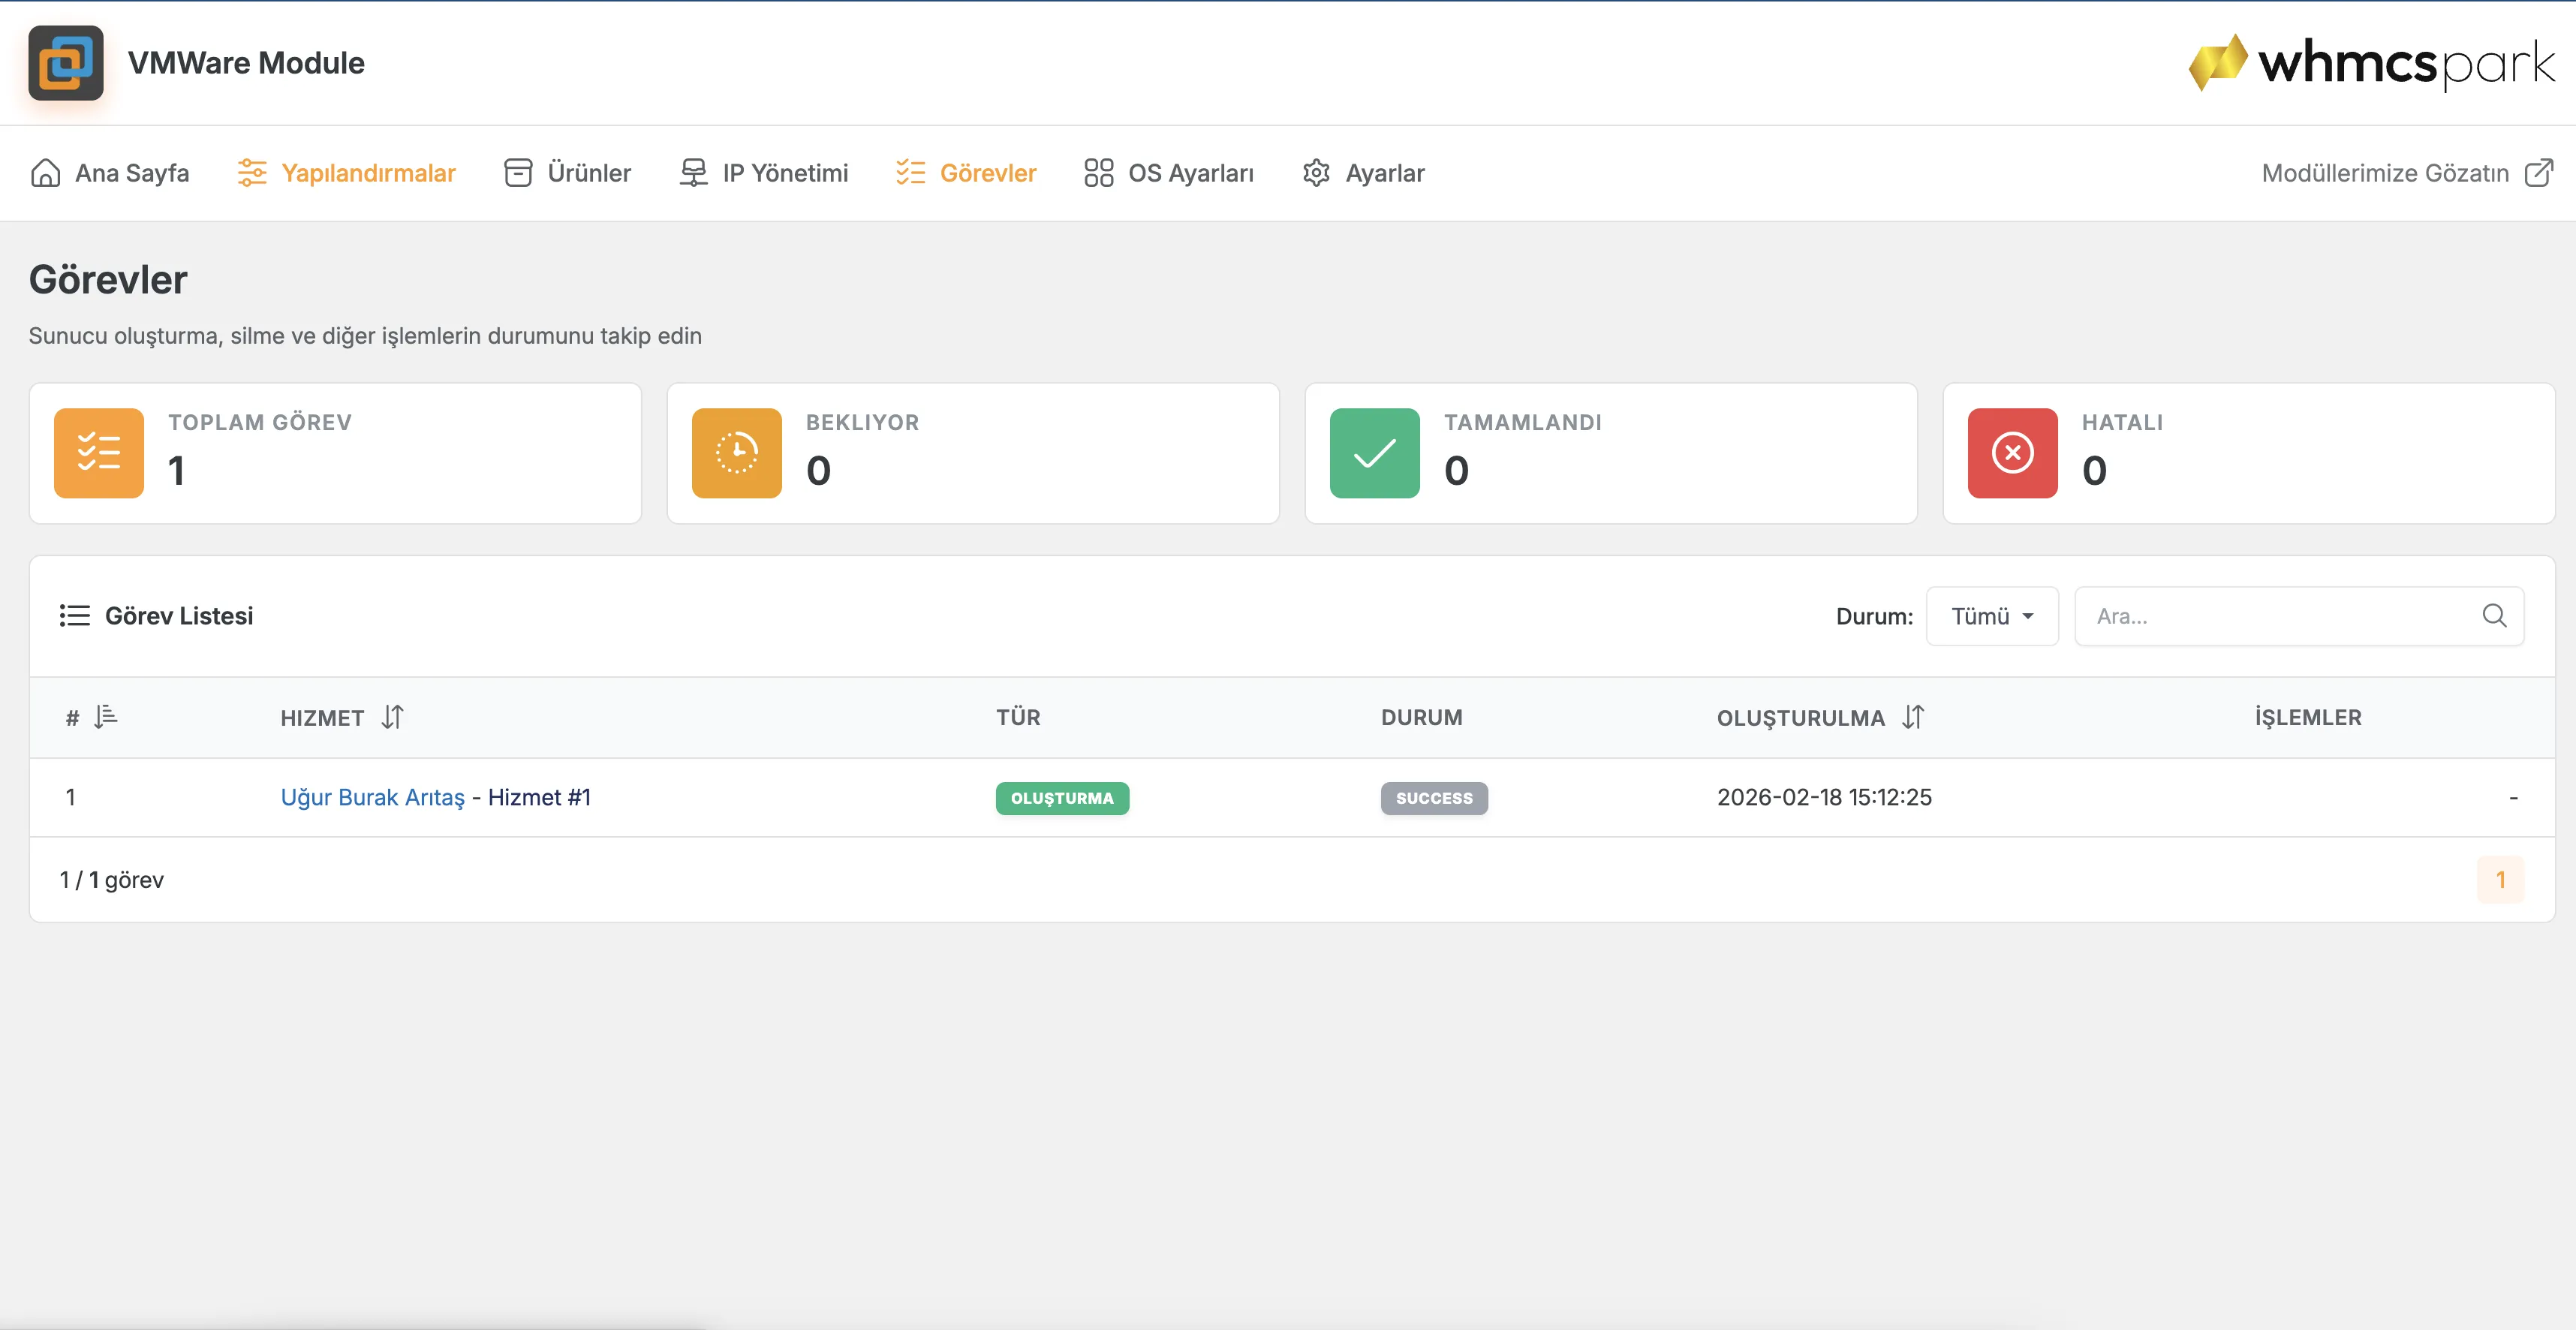The width and height of the screenshot is (2576, 1330).
Task: Click the whmcspark logo
Action: pos(2371,63)
